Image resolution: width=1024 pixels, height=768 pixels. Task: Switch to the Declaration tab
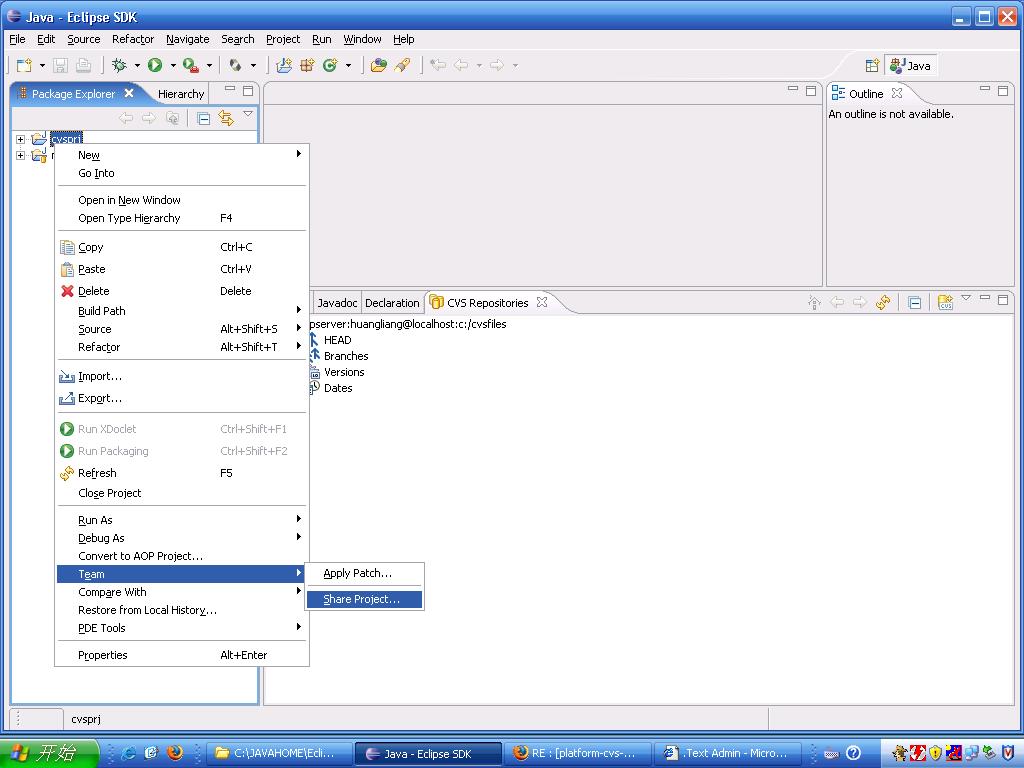pos(392,303)
